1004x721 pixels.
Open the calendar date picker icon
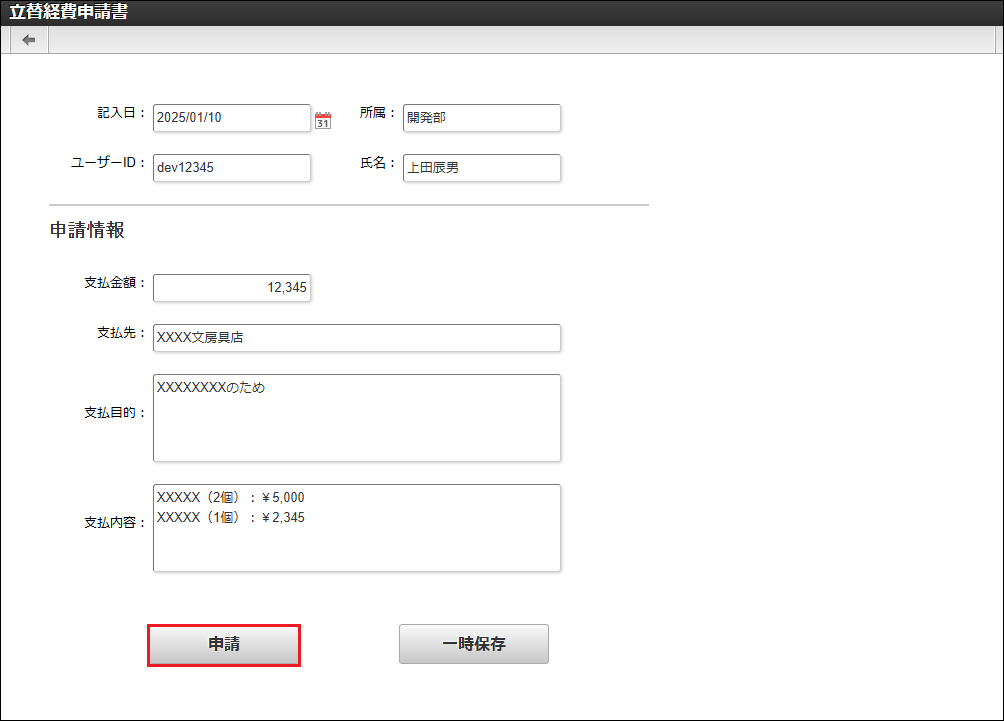(x=323, y=120)
